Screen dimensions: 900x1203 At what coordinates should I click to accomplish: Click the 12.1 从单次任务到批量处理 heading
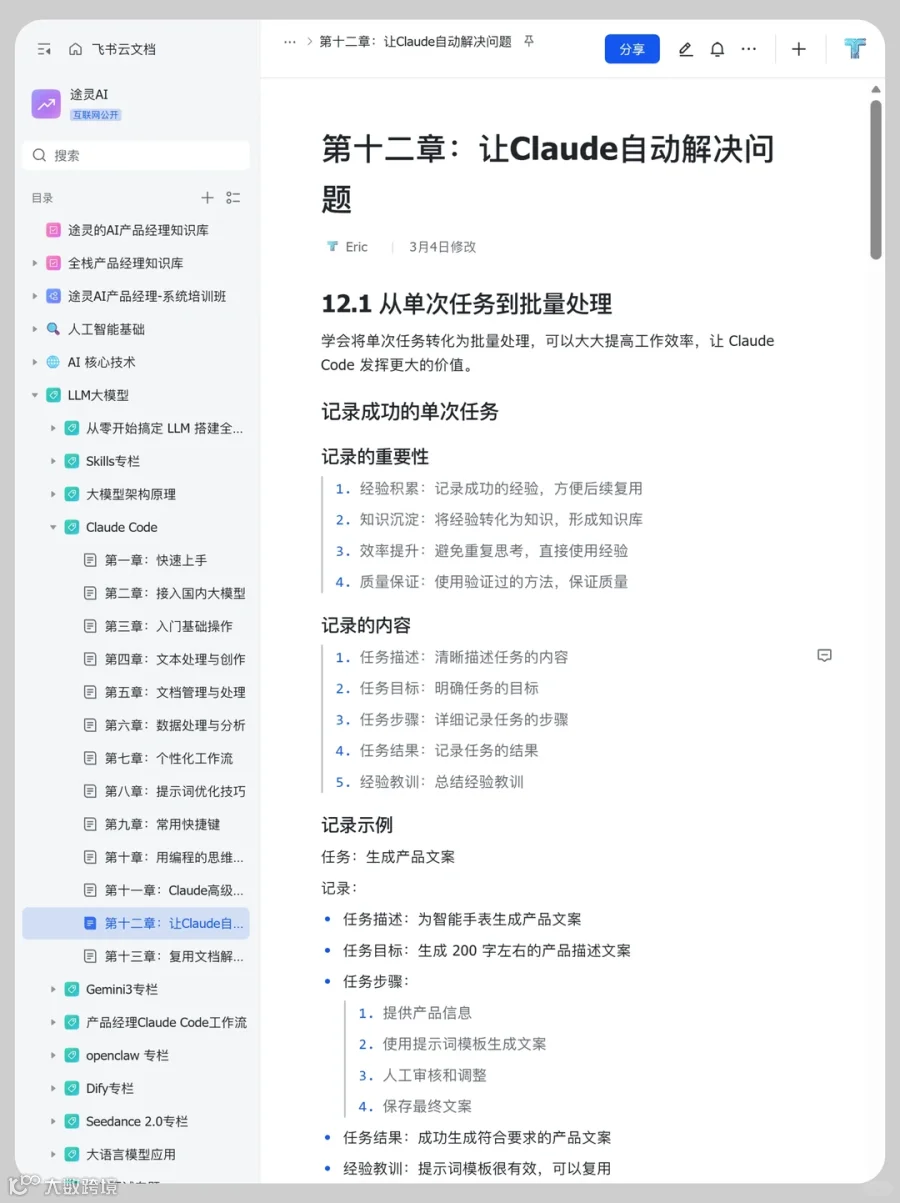467,304
